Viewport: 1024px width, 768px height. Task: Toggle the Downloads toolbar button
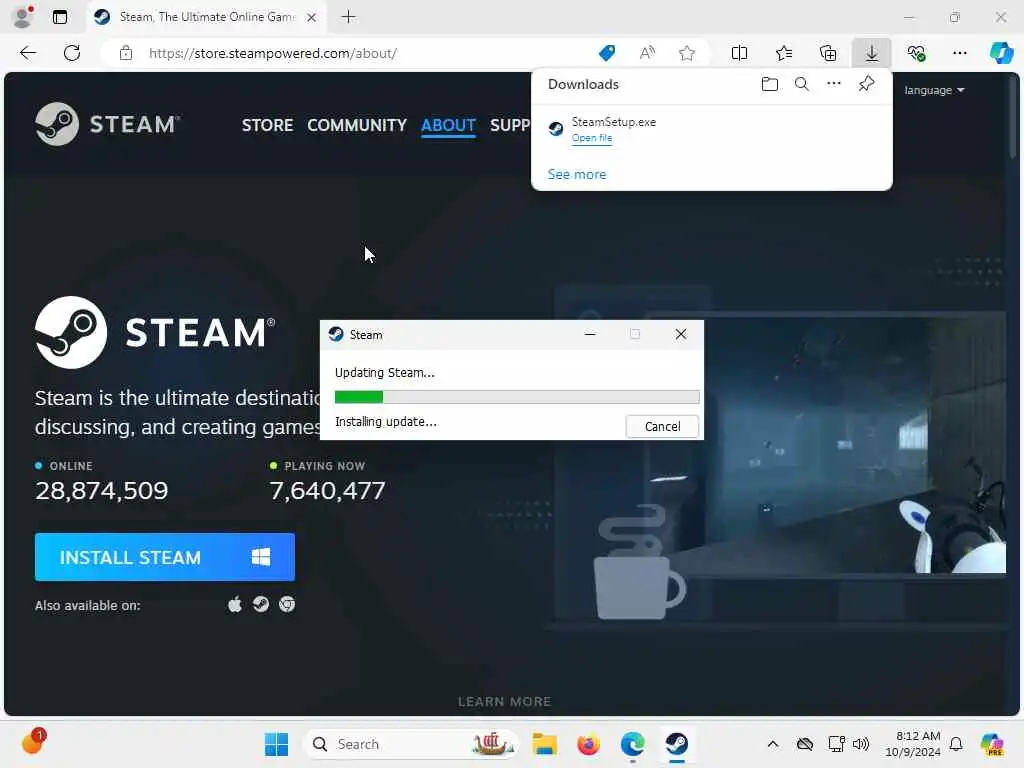(x=871, y=53)
